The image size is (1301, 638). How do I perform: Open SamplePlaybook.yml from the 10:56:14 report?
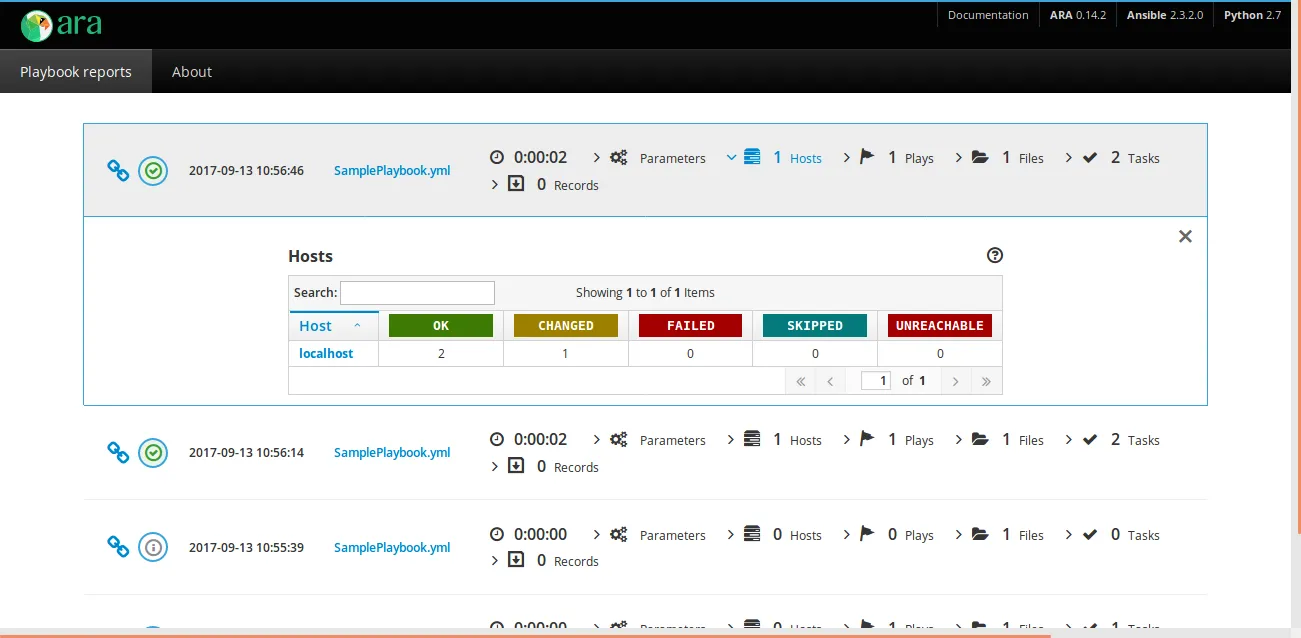pos(391,452)
